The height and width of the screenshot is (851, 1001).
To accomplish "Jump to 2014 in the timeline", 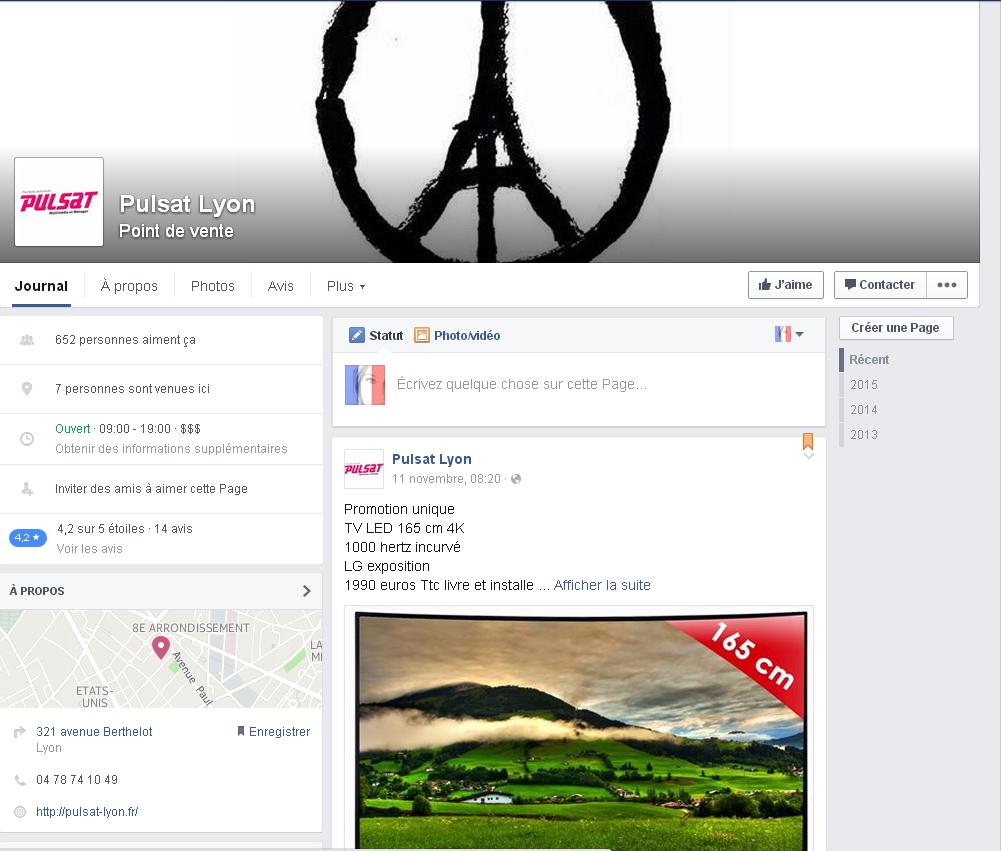I will click(864, 409).
